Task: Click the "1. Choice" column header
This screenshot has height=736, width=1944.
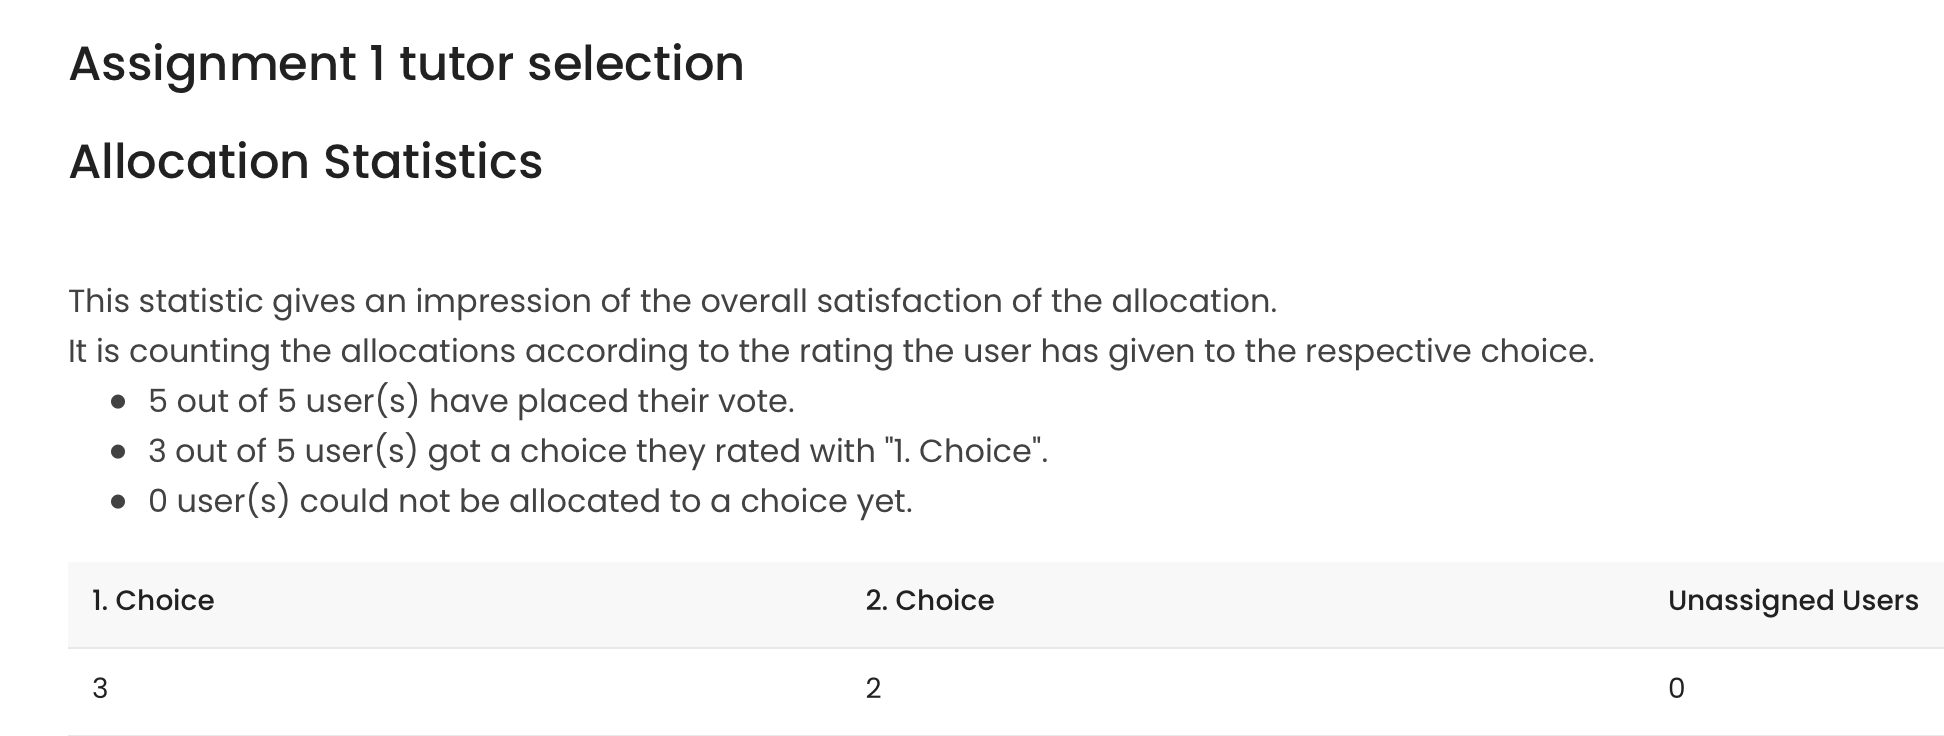Action: (153, 600)
